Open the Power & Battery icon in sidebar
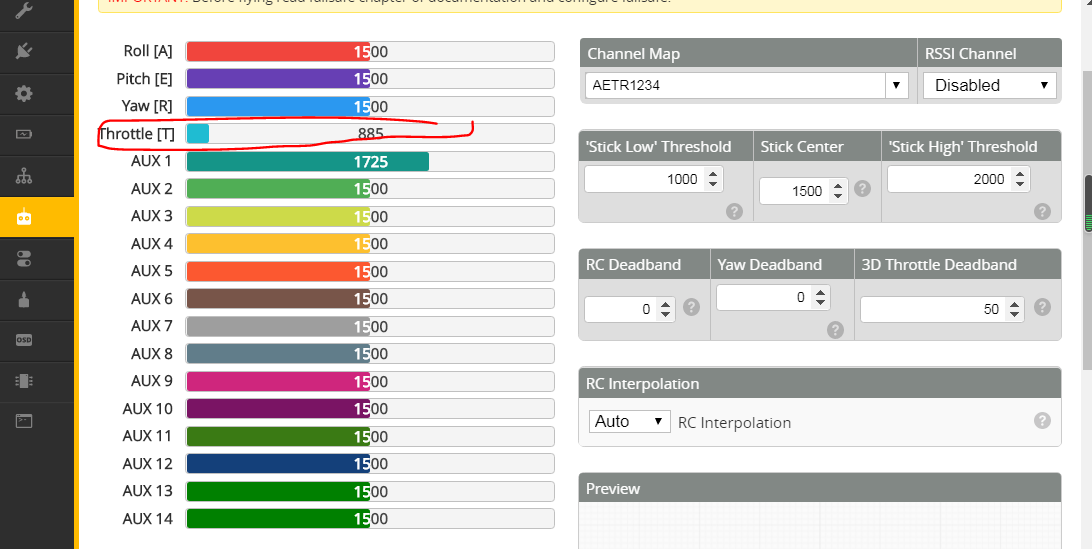1092x549 pixels. pos(24,134)
